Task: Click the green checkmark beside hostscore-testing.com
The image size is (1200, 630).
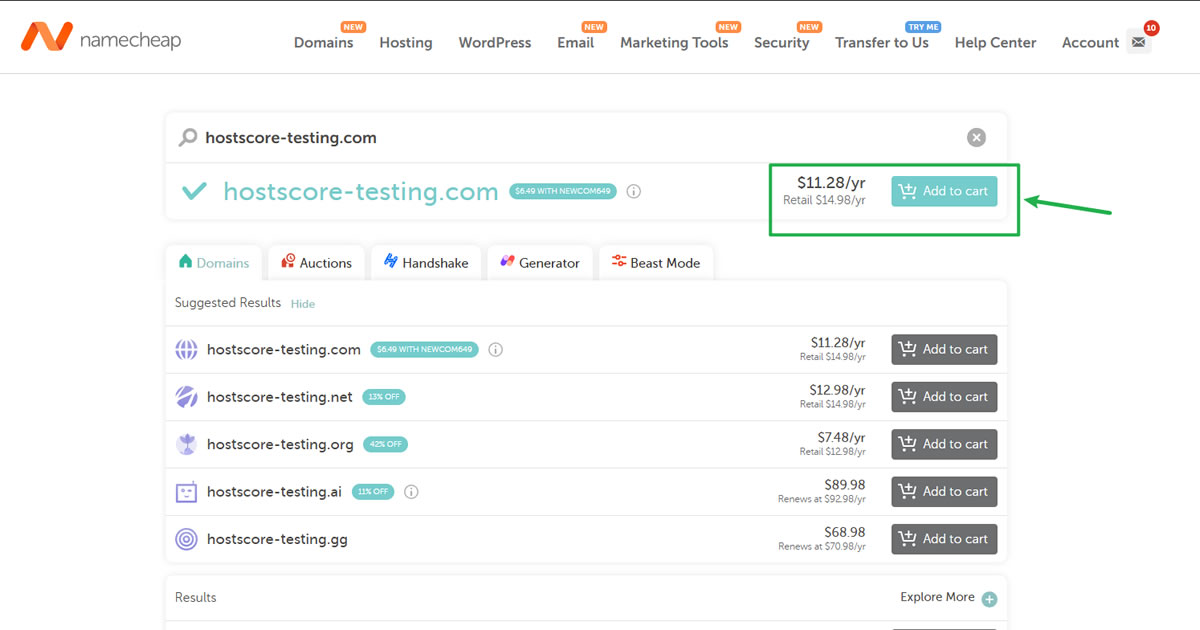Action: click(194, 191)
